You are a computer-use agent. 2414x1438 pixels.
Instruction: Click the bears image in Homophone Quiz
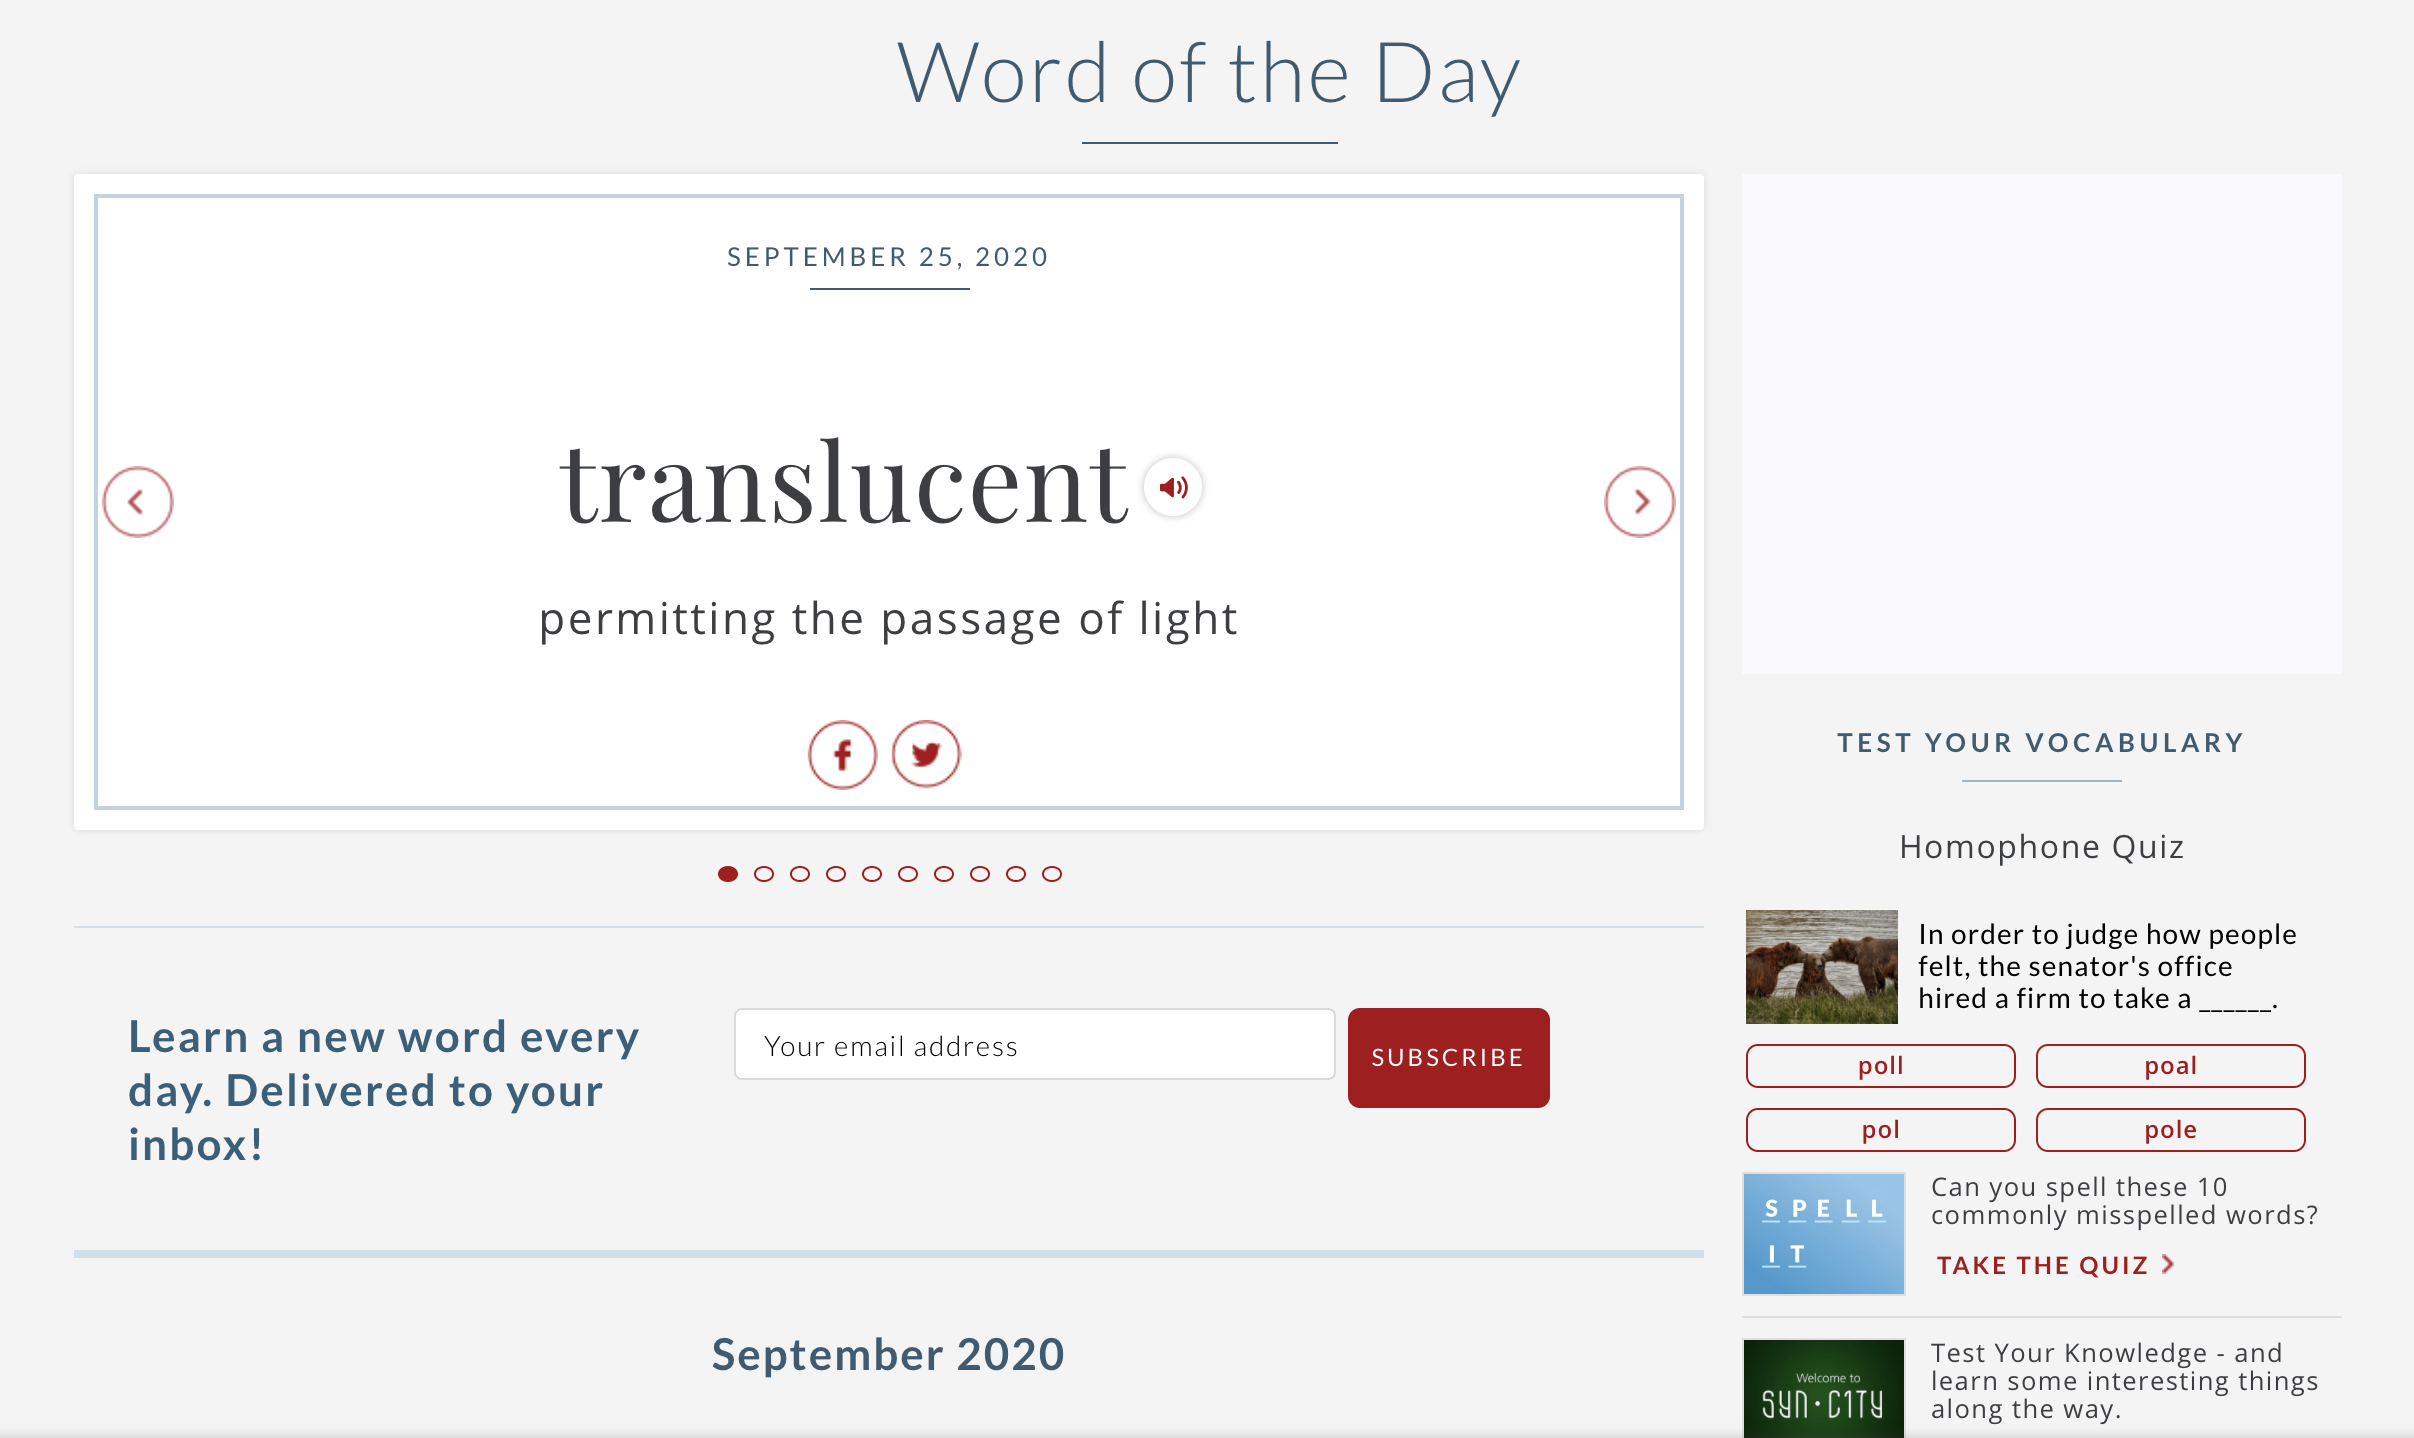pyautogui.click(x=1821, y=967)
